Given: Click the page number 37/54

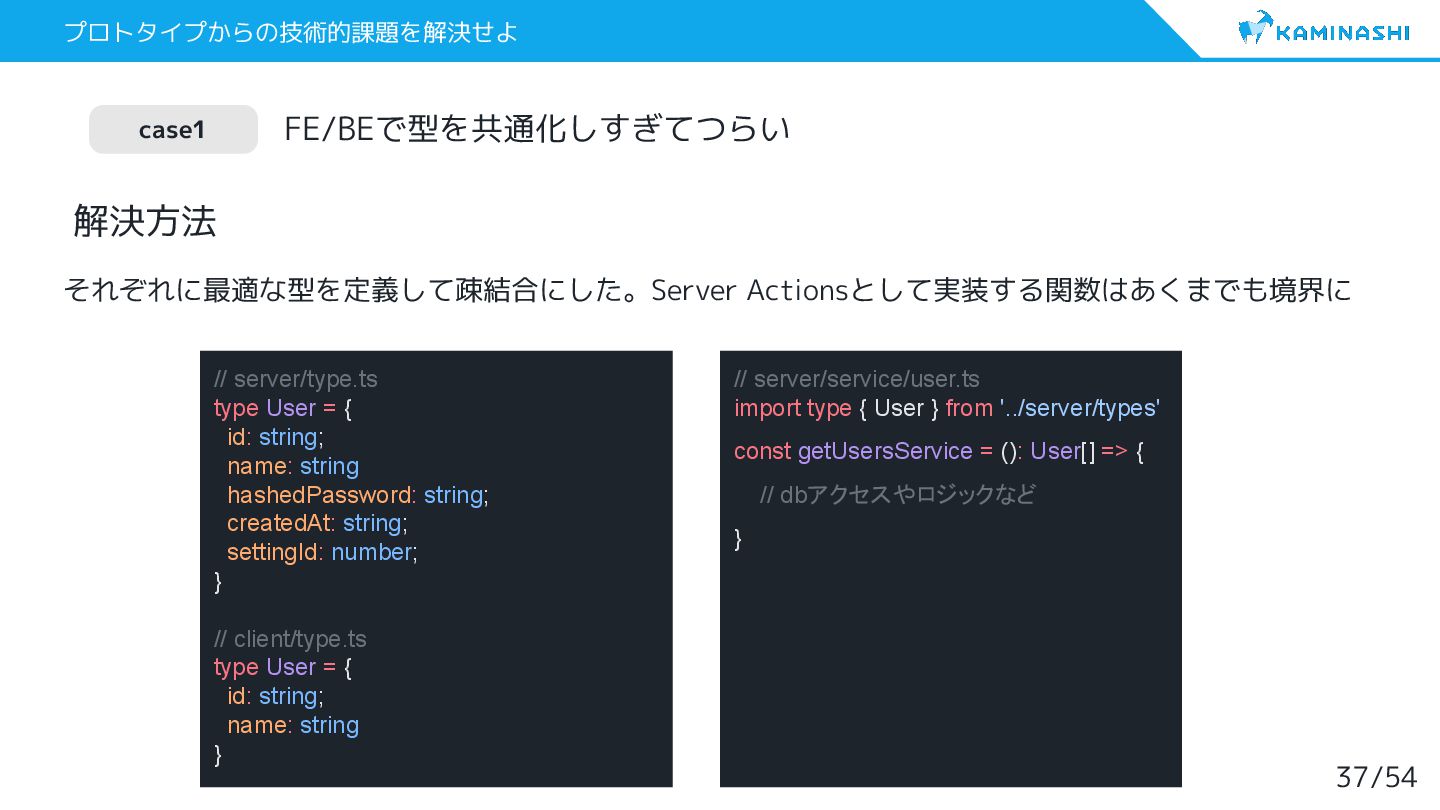Looking at the screenshot, I should [x=1376, y=777].
